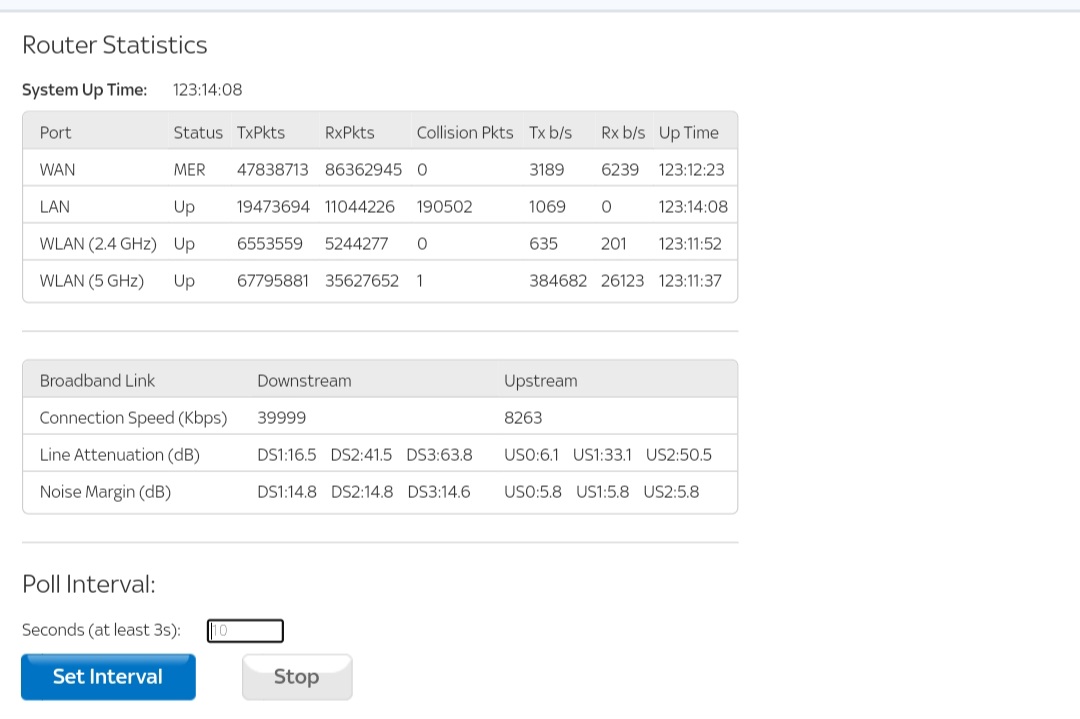Select WAN Rx rate 6239
This screenshot has height=719, width=1080.
[620, 169]
